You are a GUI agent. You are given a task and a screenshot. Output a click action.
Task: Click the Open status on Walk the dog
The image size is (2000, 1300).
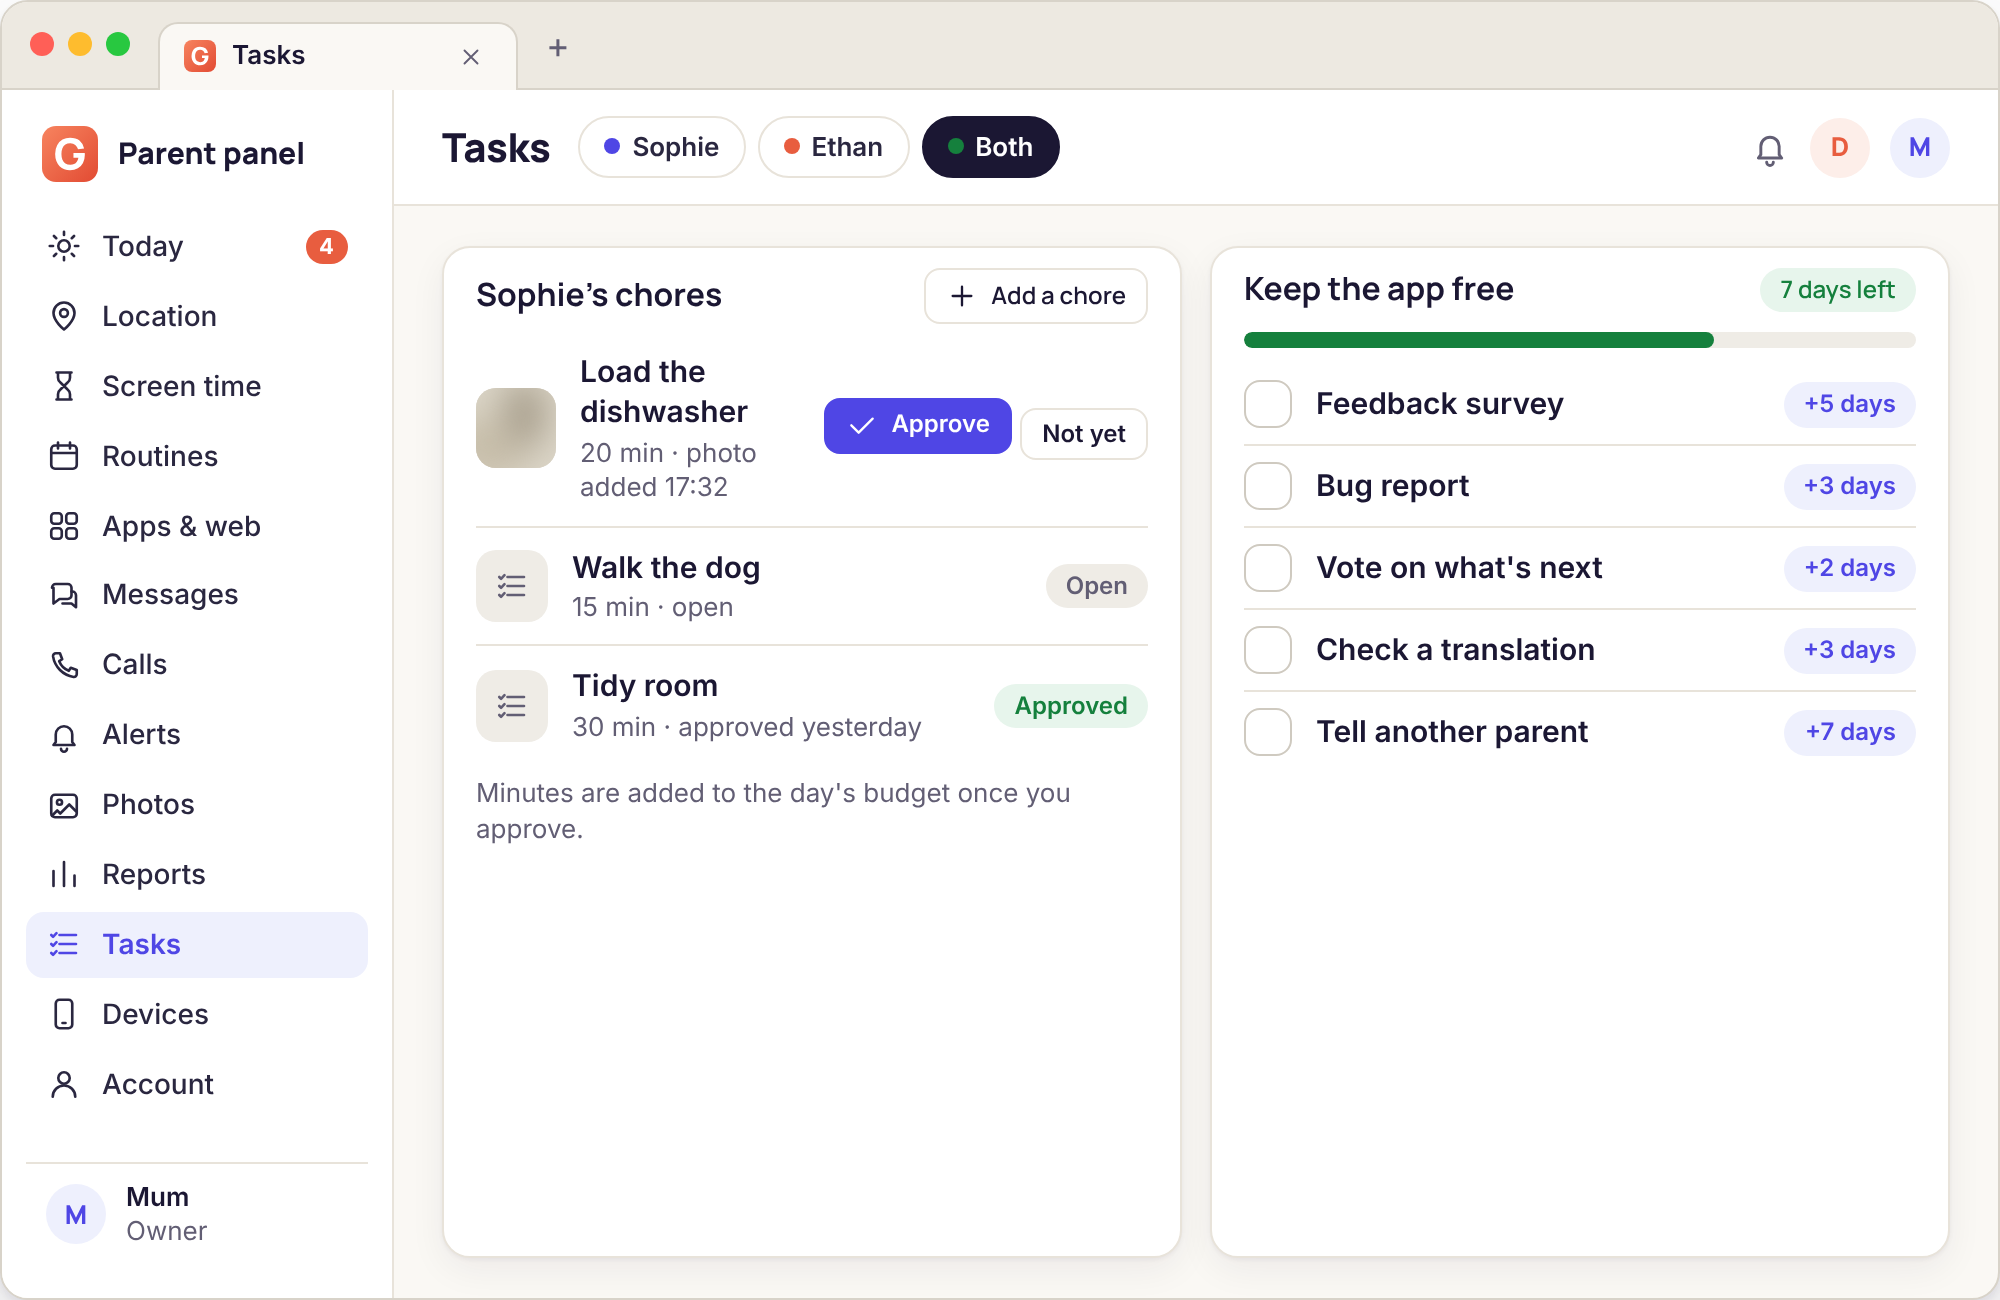(1096, 586)
